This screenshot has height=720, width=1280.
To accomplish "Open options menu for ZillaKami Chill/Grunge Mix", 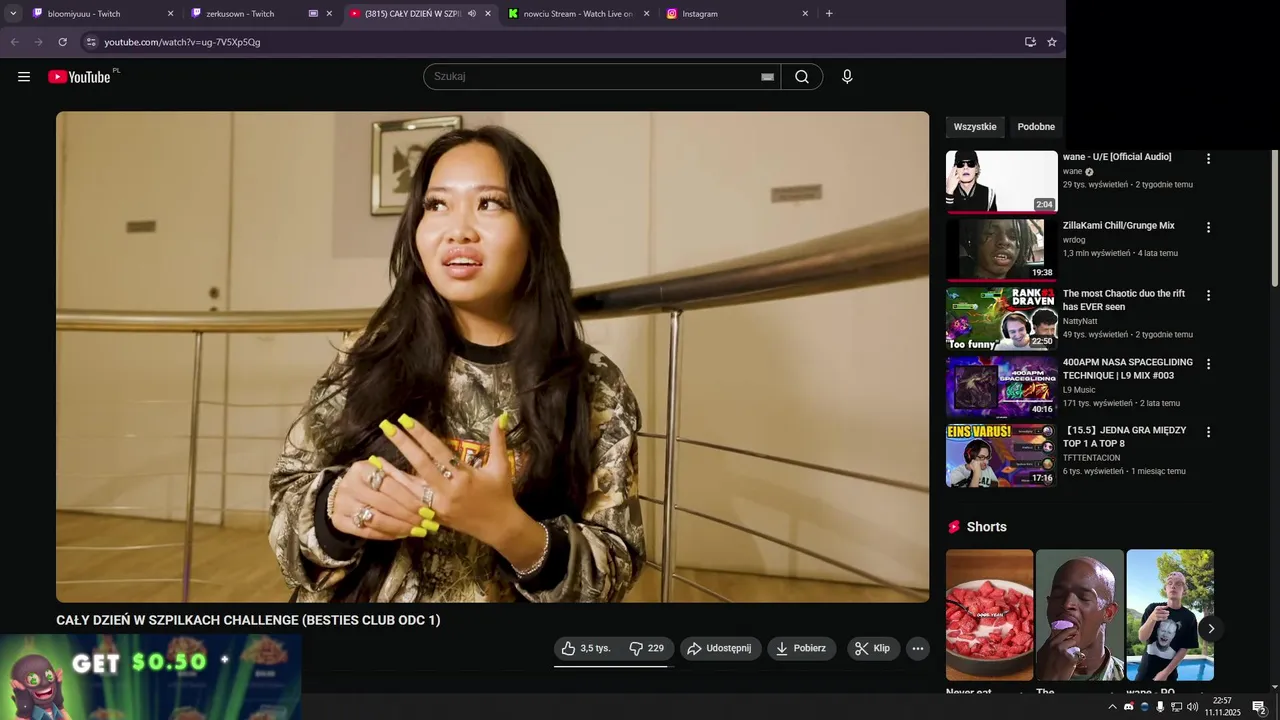I will click(x=1208, y=228).
